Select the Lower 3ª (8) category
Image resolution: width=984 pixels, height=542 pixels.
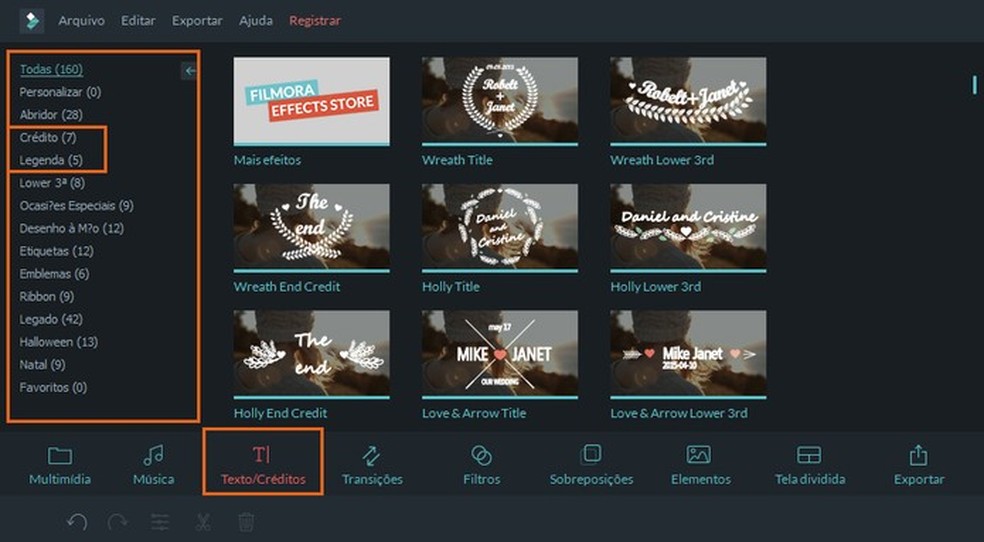point(52,183)
